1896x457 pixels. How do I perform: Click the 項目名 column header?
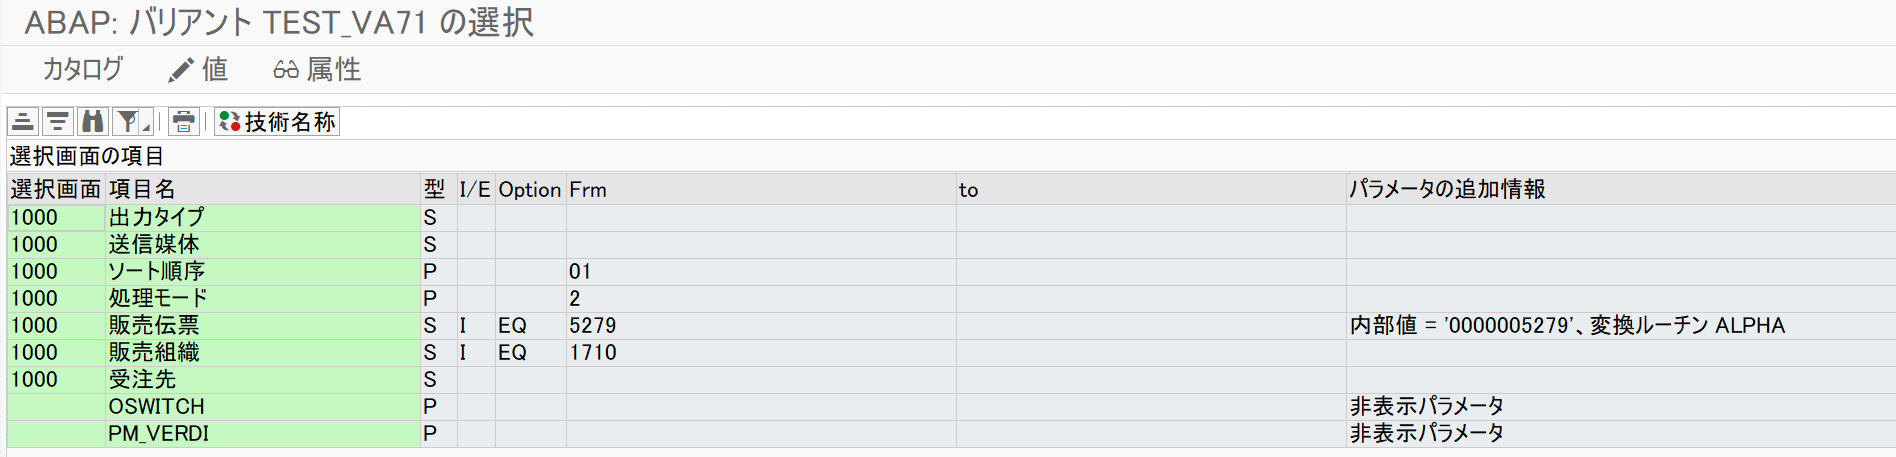click(x=142, y=189)
